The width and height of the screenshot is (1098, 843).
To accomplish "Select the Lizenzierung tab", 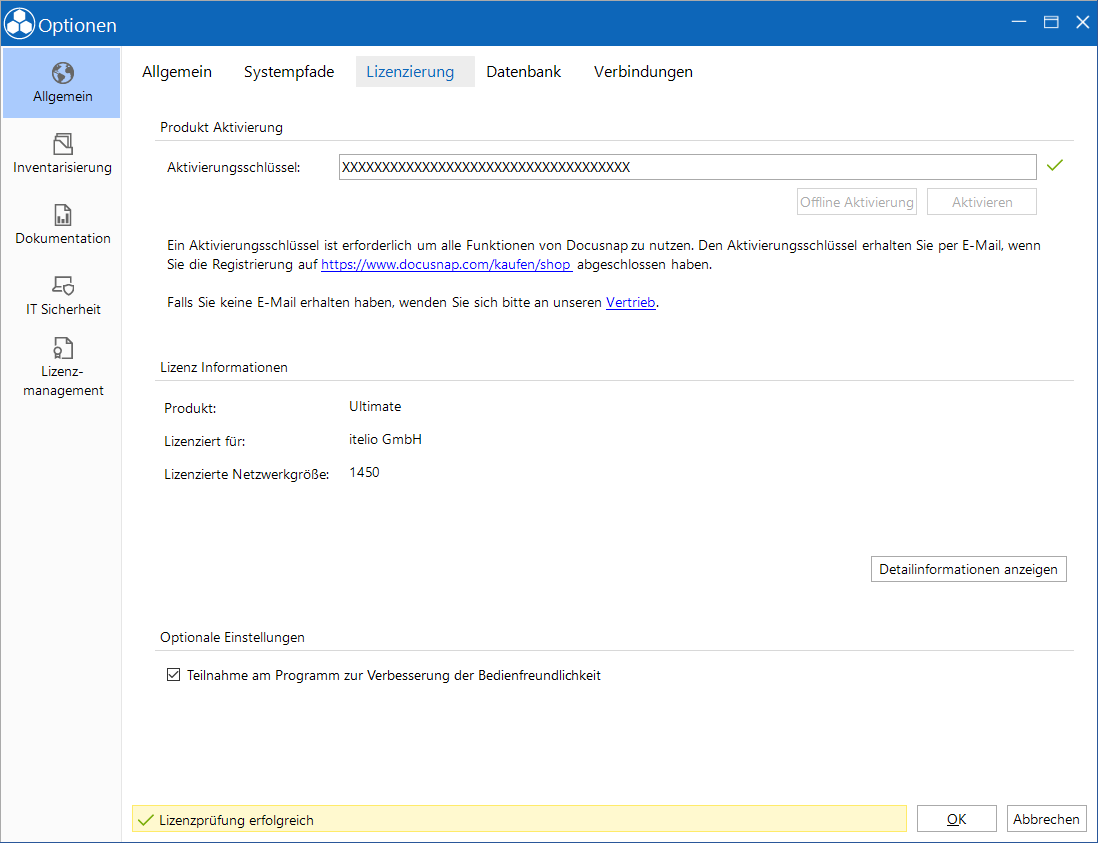I will 410,71.
